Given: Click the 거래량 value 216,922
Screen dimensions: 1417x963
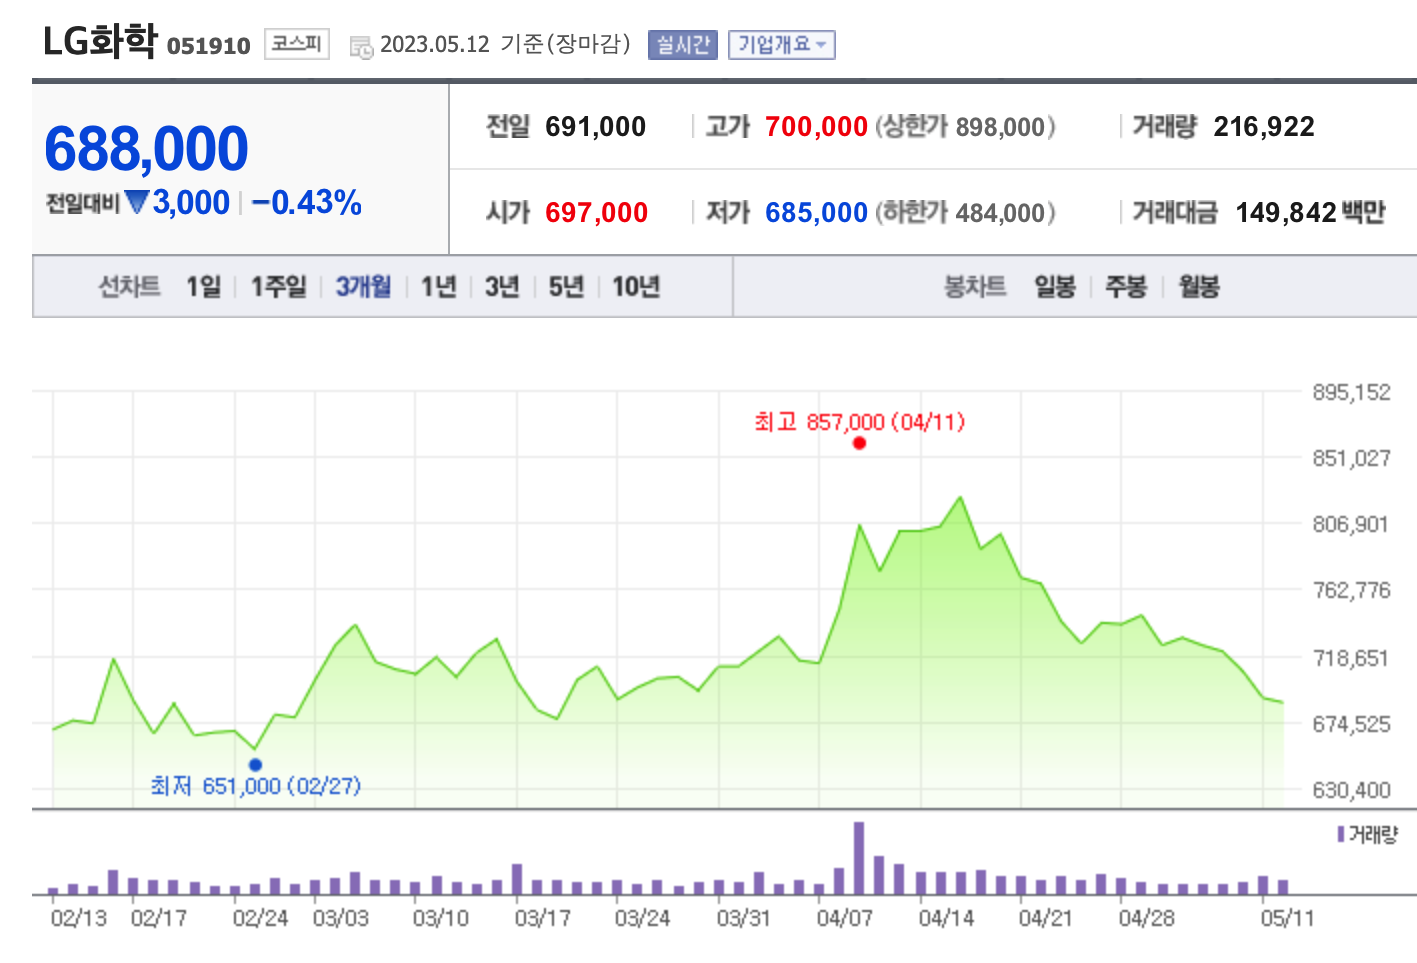Looking at the screenshot, I should [x=1264, y=127].
